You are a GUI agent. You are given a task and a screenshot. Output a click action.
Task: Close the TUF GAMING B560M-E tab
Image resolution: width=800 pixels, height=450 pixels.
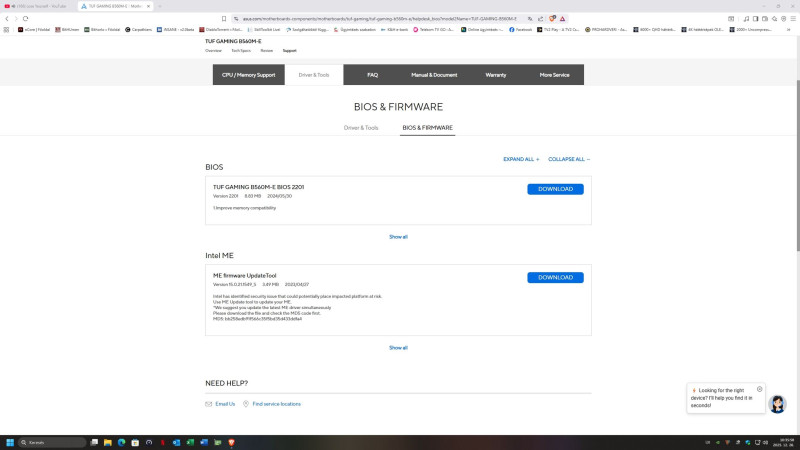pyautogui.click(x=148, y=6)
